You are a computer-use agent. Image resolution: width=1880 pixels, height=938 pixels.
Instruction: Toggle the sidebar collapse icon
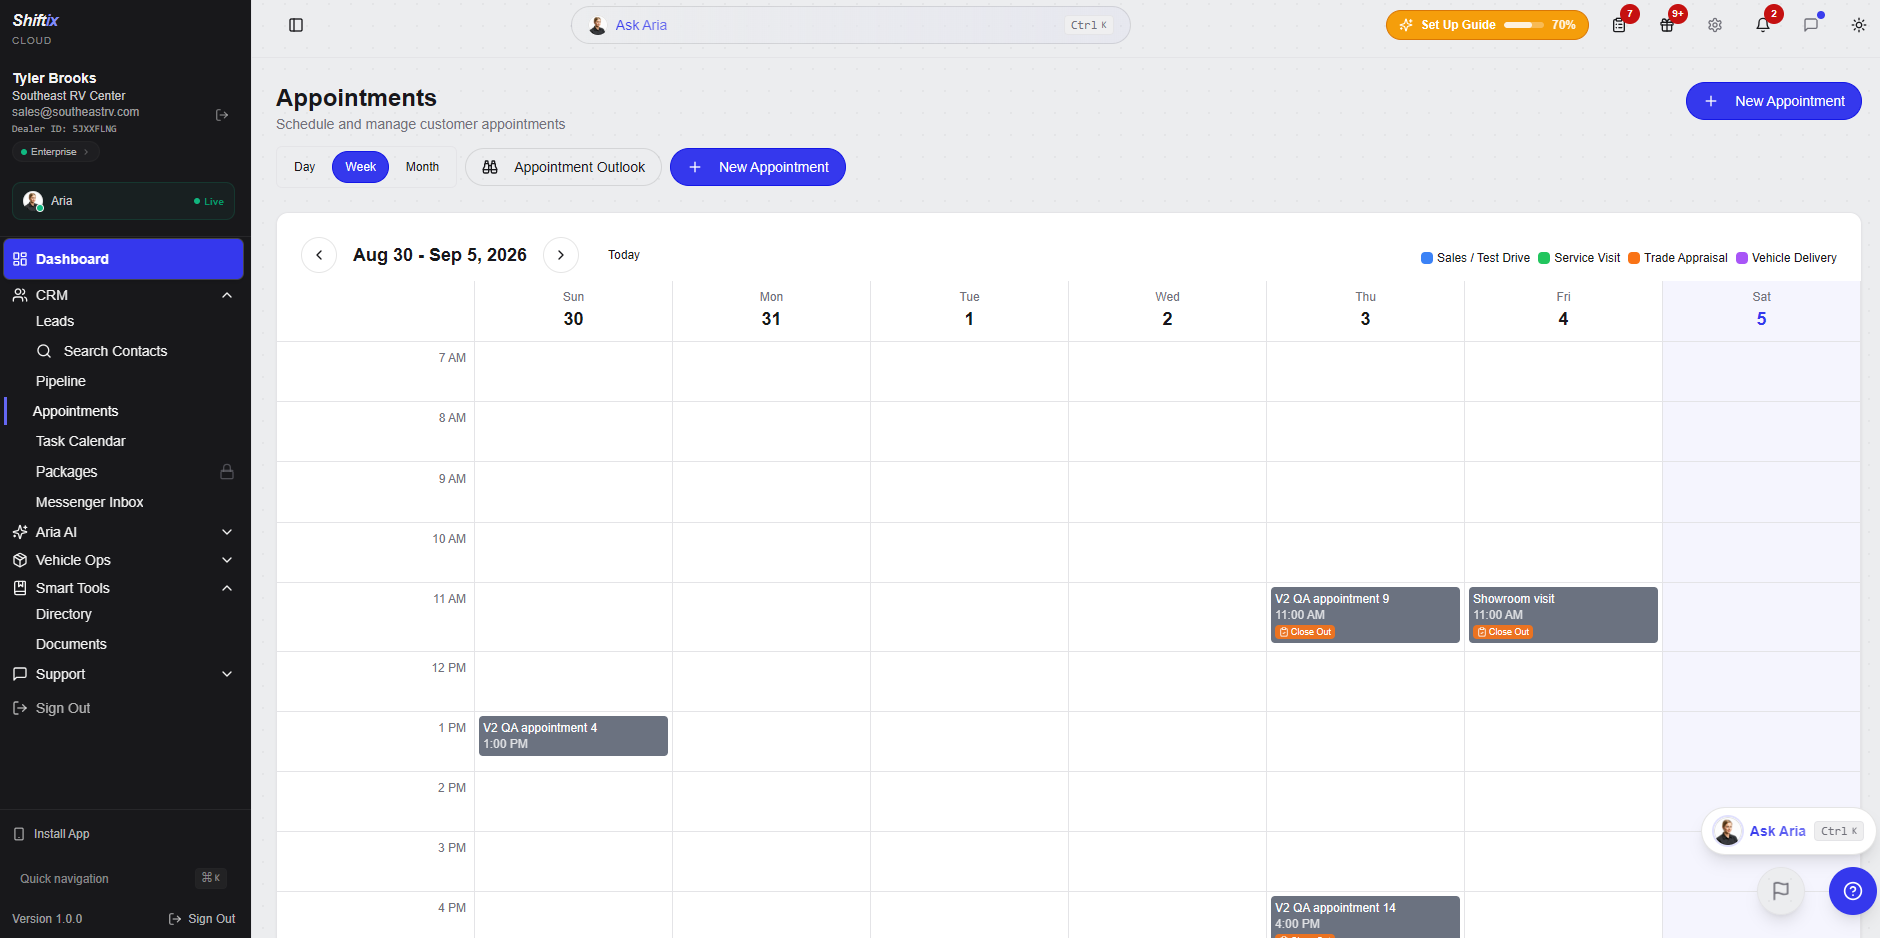(296, 25)
